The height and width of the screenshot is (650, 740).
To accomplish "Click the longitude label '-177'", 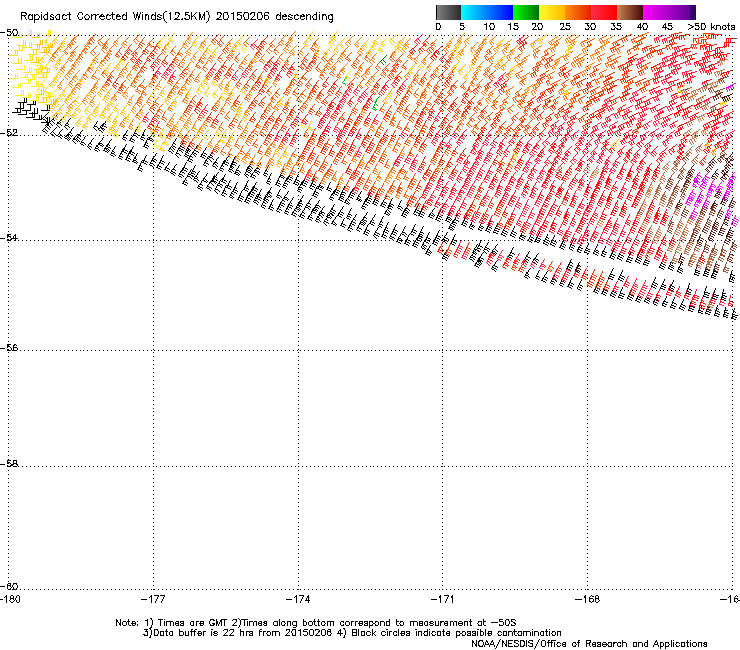I will [153, 599].
